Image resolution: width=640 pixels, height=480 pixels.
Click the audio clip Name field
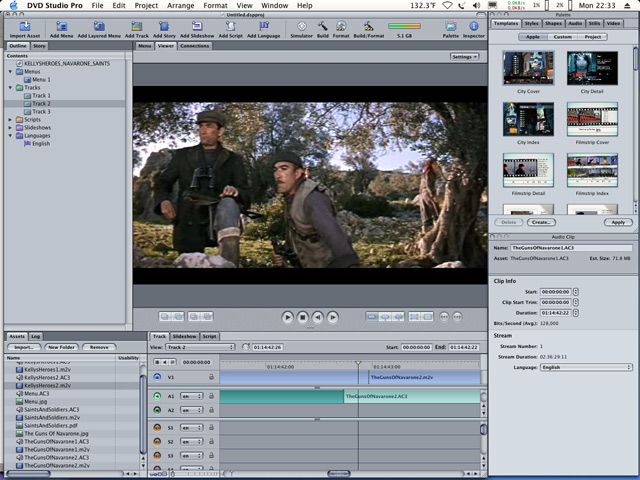[571, 248]
